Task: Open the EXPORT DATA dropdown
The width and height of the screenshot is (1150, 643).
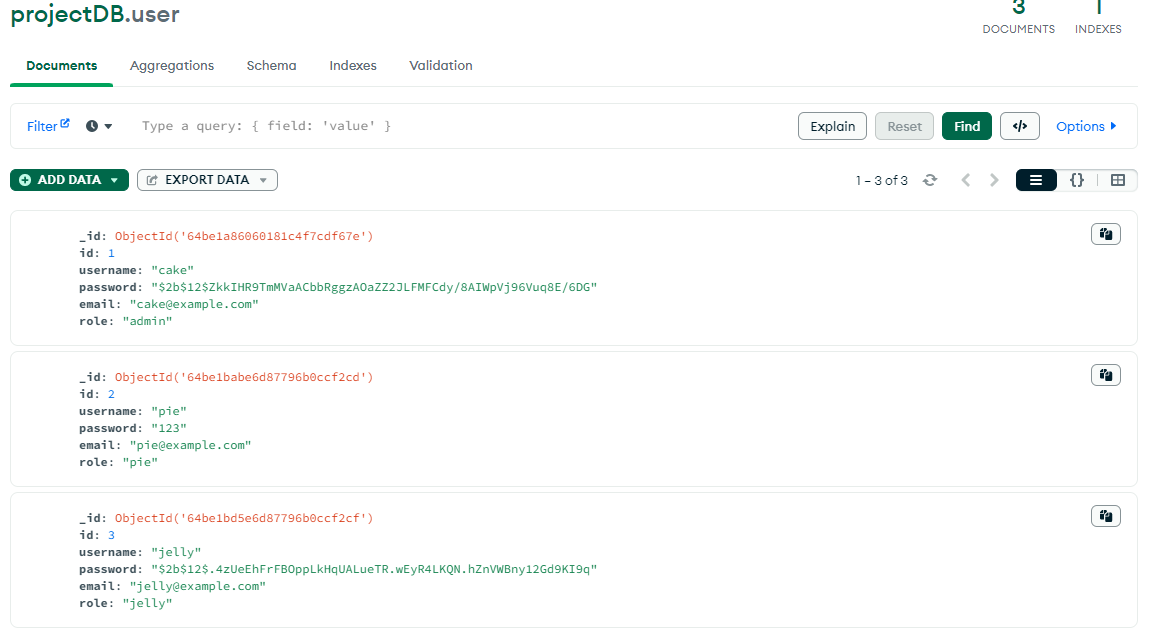Action: (x=208, y=180)
